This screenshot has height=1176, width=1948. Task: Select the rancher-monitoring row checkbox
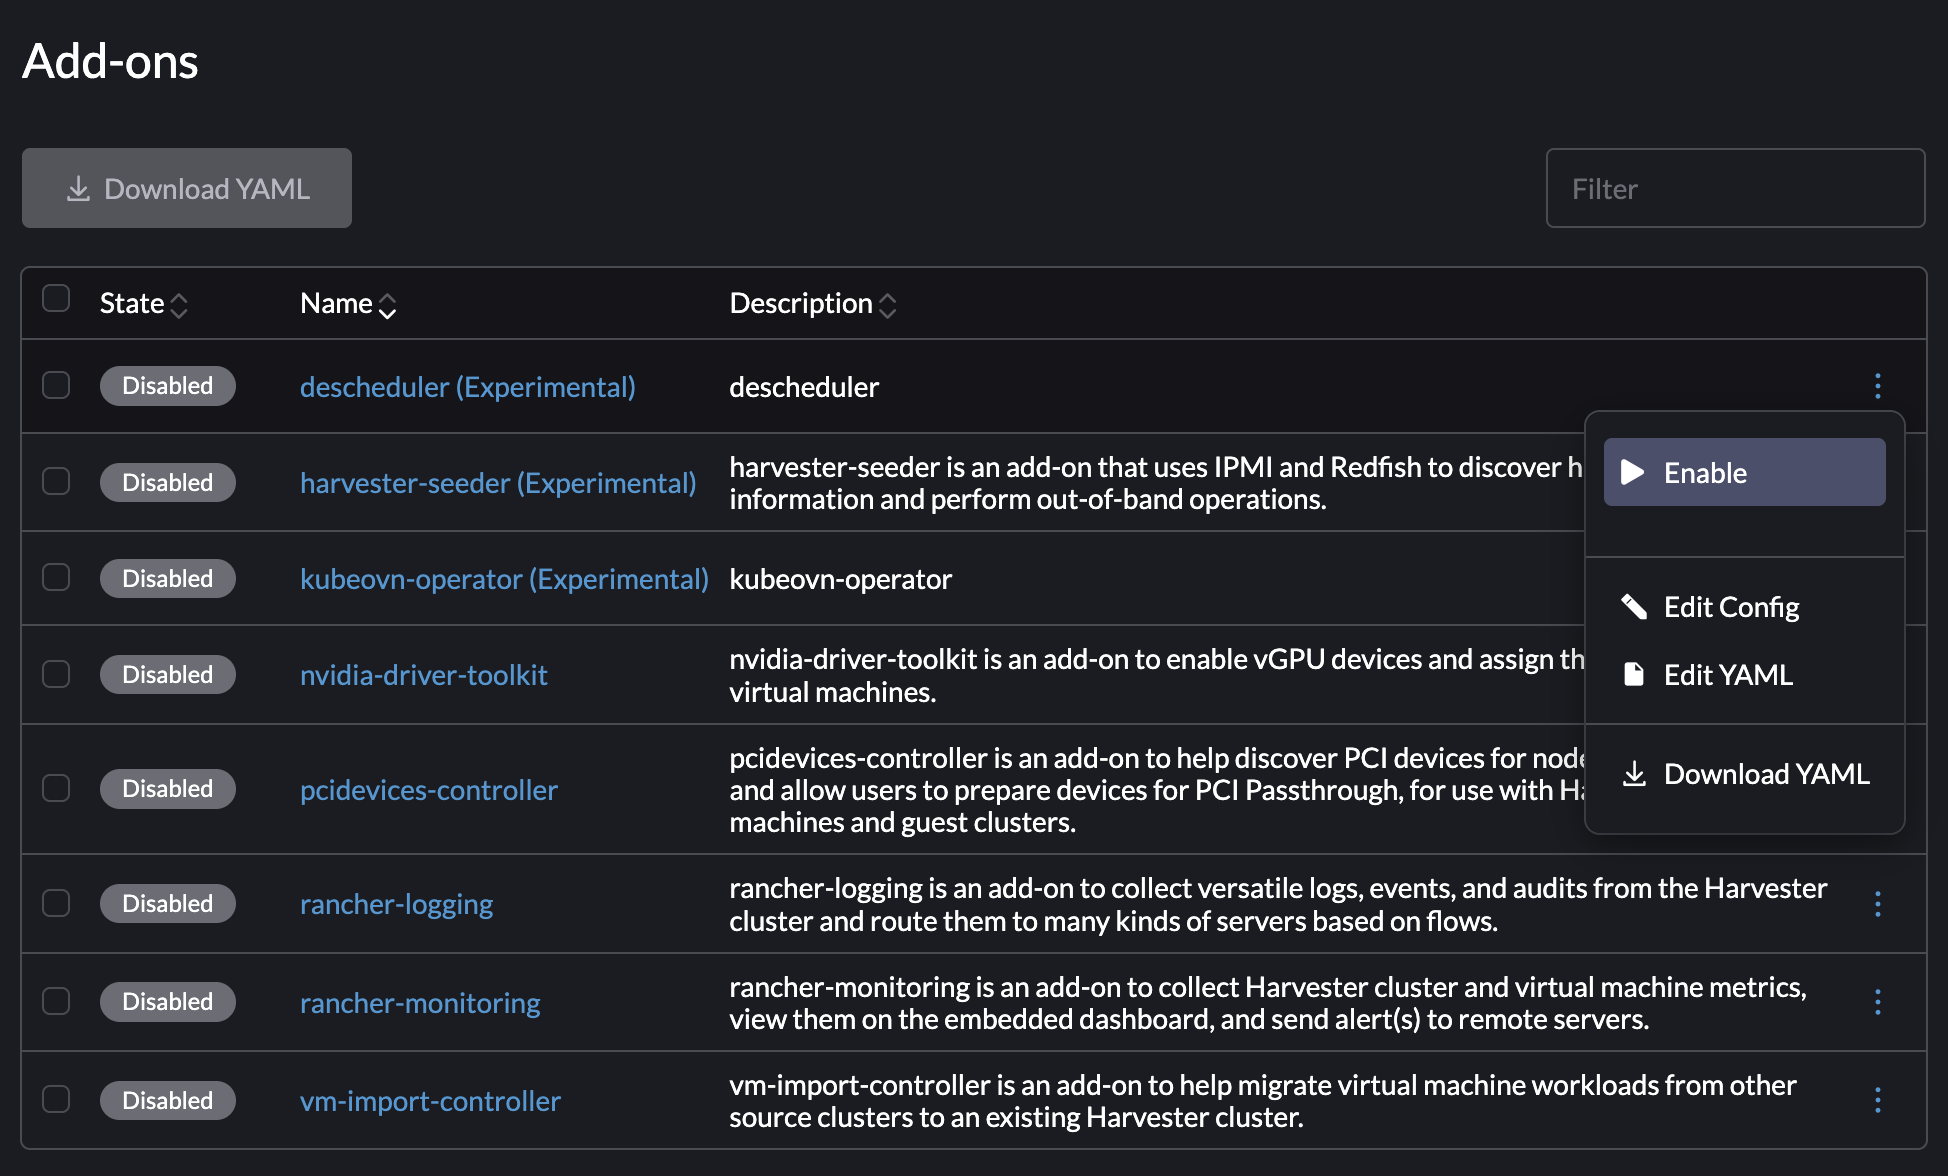coord(56,1002)
